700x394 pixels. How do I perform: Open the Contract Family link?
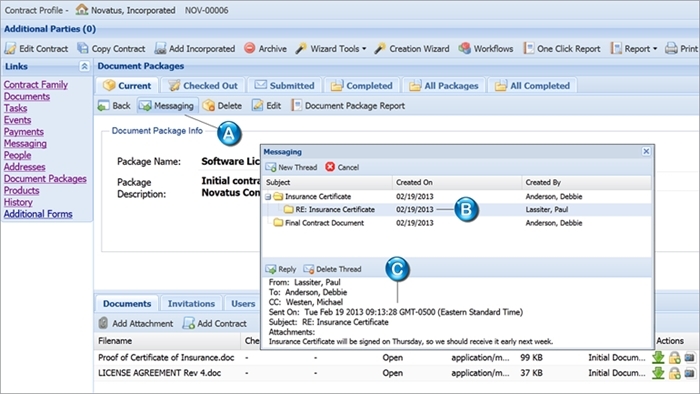pos(36,84)
